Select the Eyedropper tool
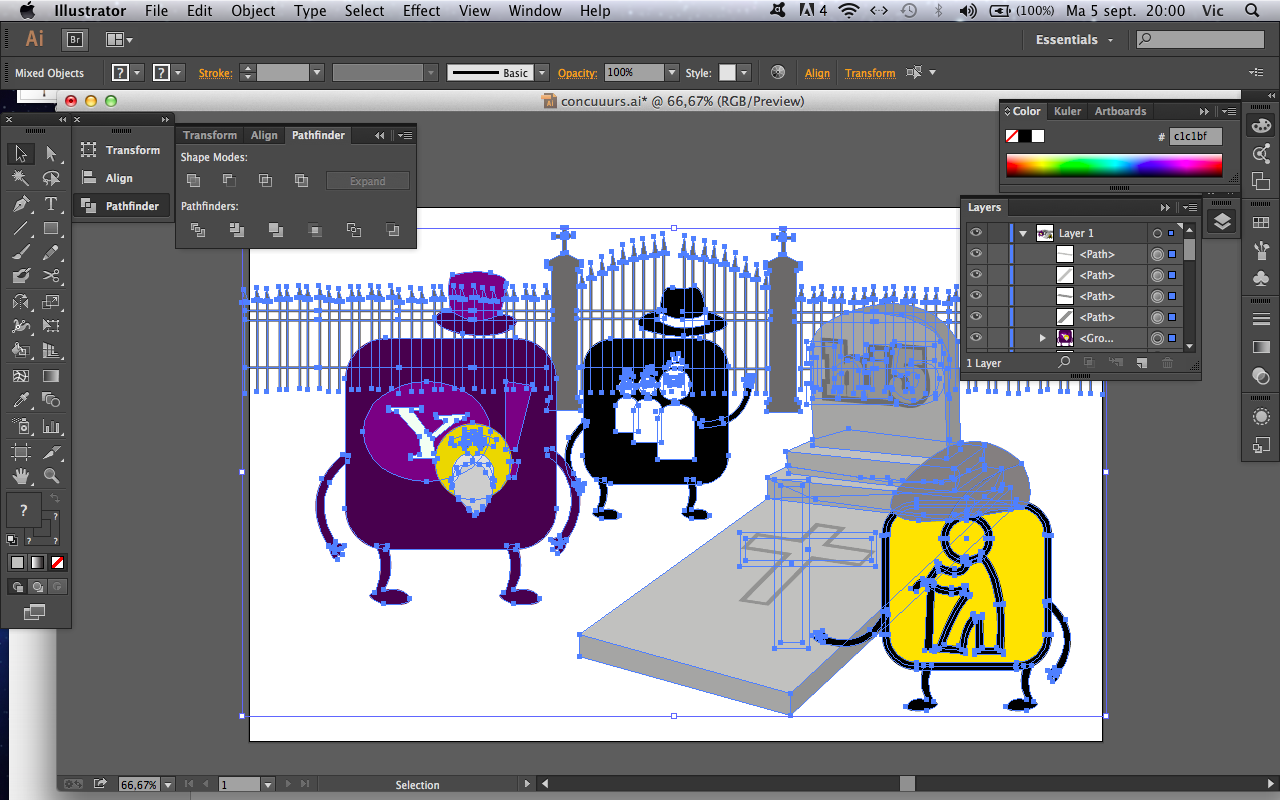This screenshot has width=1280, height=800. coord(20,401)
